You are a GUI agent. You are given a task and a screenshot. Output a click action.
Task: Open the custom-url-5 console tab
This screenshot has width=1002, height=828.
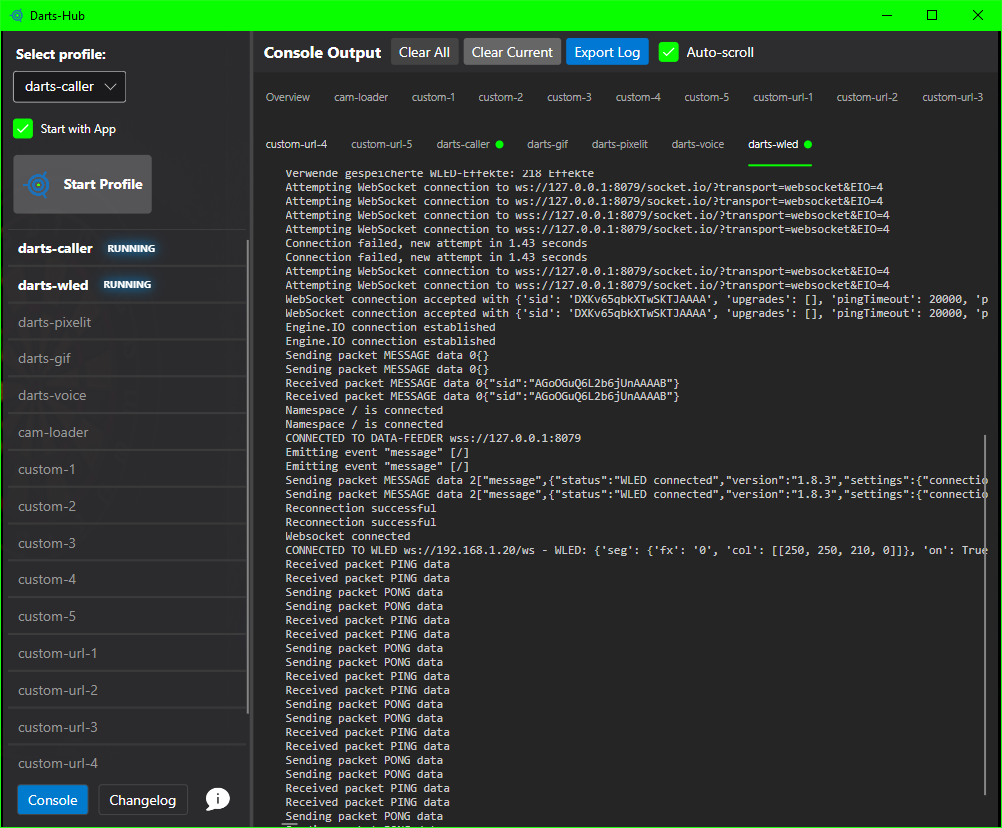382,144
